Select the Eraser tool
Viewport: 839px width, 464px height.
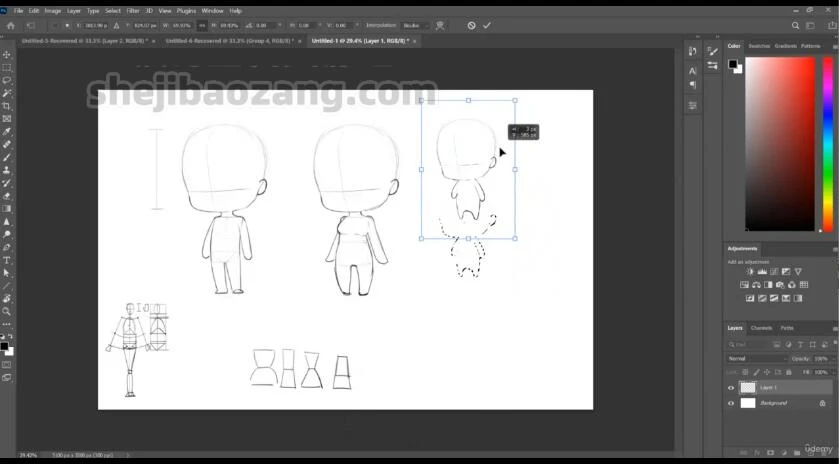[x=7, y=196]
